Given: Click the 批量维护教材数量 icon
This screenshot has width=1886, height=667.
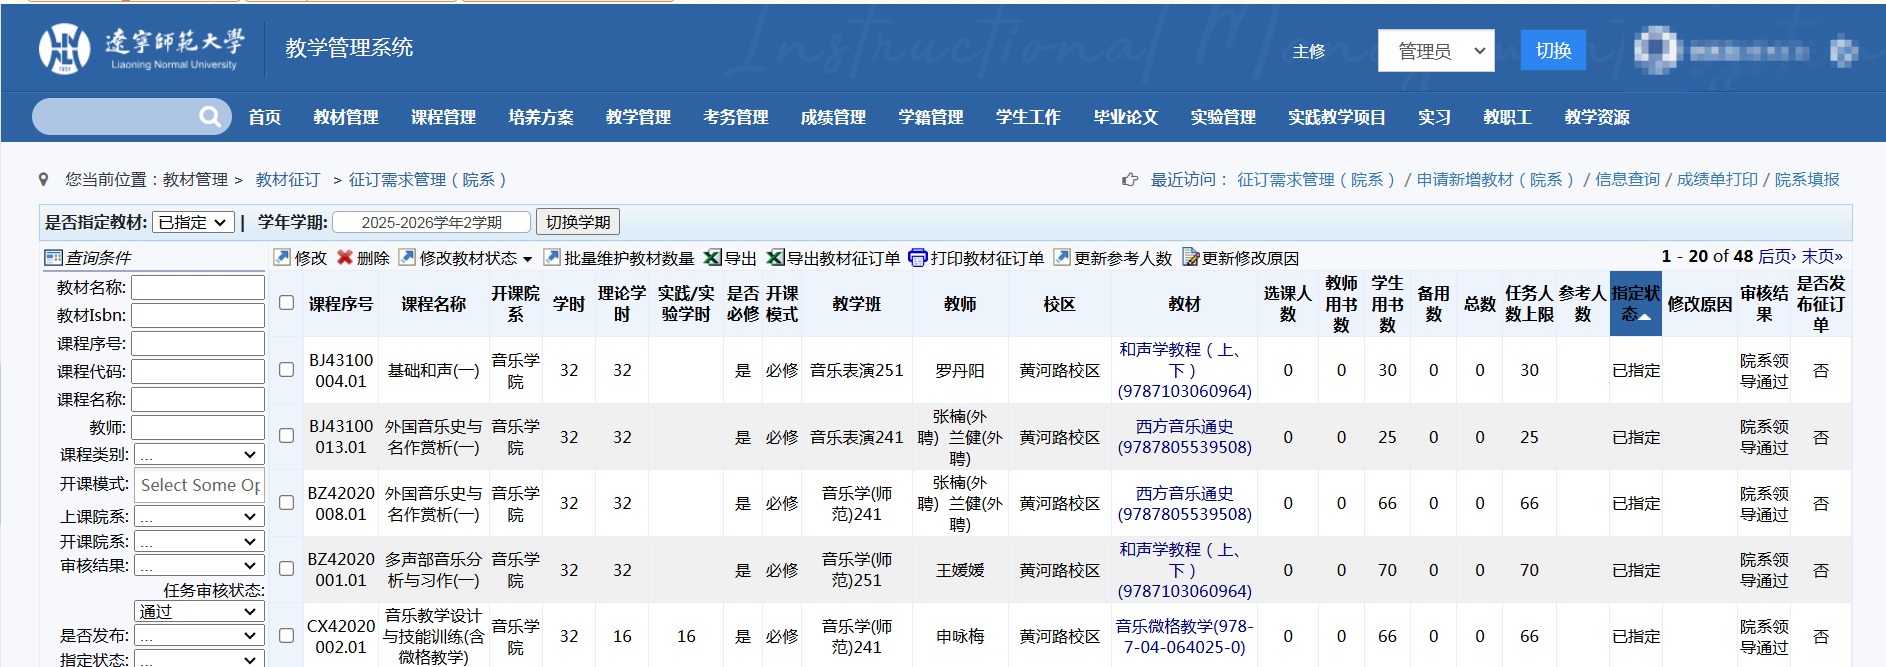Looking at the screenshot, I should click(551, 258).
